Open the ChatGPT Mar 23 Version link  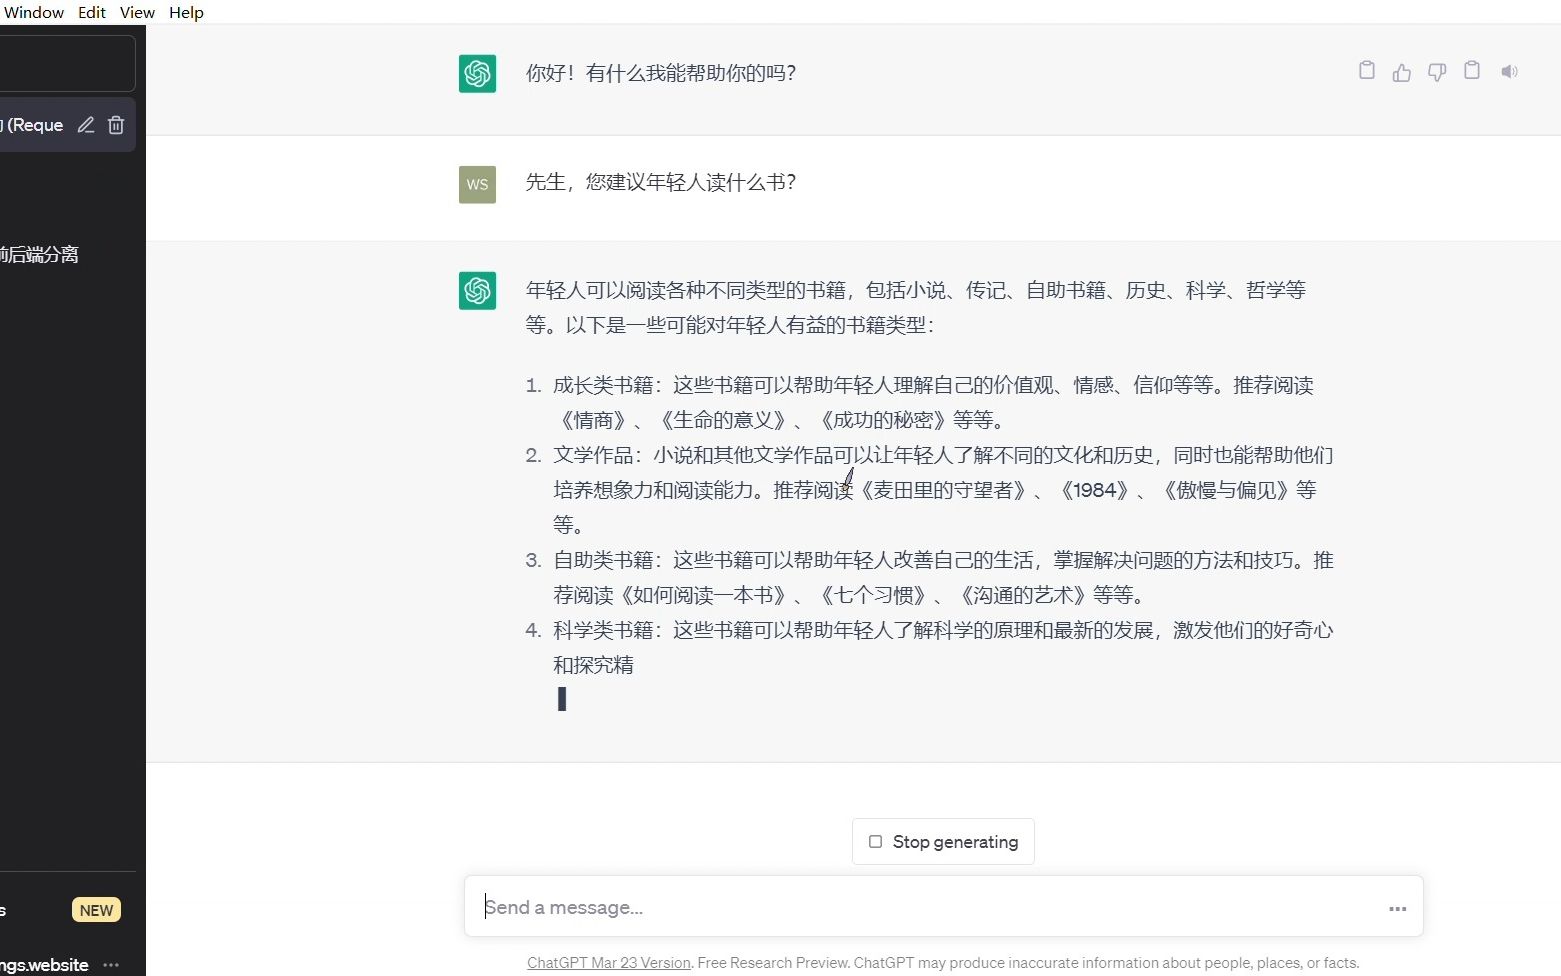tap(608, 962)
